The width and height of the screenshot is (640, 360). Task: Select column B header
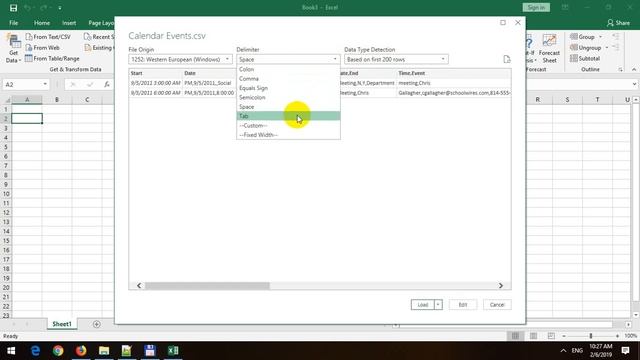click(x=57, y=100)
